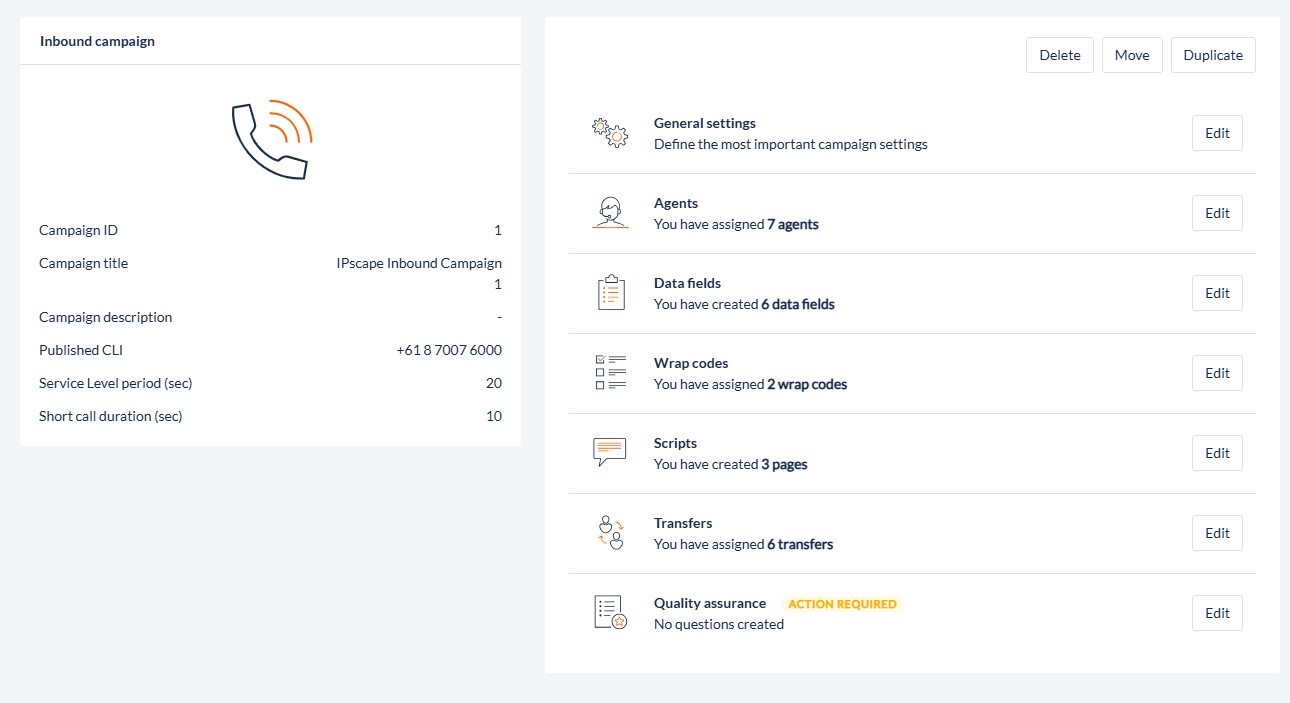Viewport: 1290px width, 703px height.
Task: Click the Scripts speech bubble icon
Action: [610, 452]
